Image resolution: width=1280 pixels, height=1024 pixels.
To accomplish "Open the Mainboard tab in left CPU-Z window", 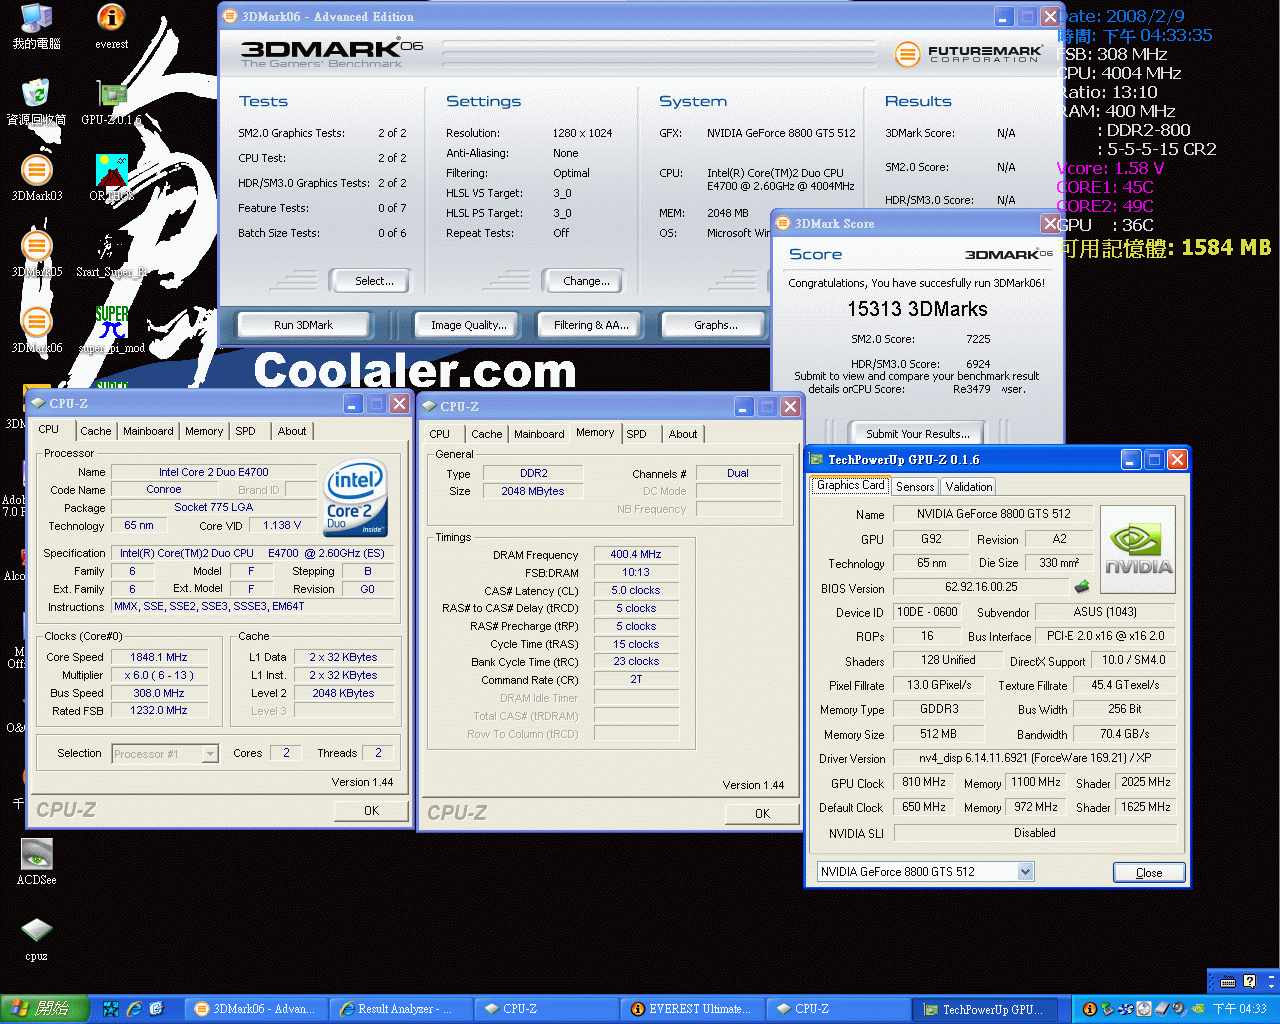I will 148,431.
